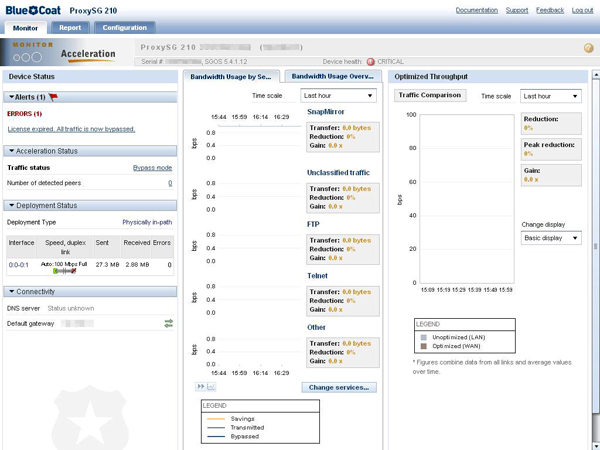This screenshot has height=450, width=600.
Task: Click the red alert flag icon
Action: tap(53, 97)
